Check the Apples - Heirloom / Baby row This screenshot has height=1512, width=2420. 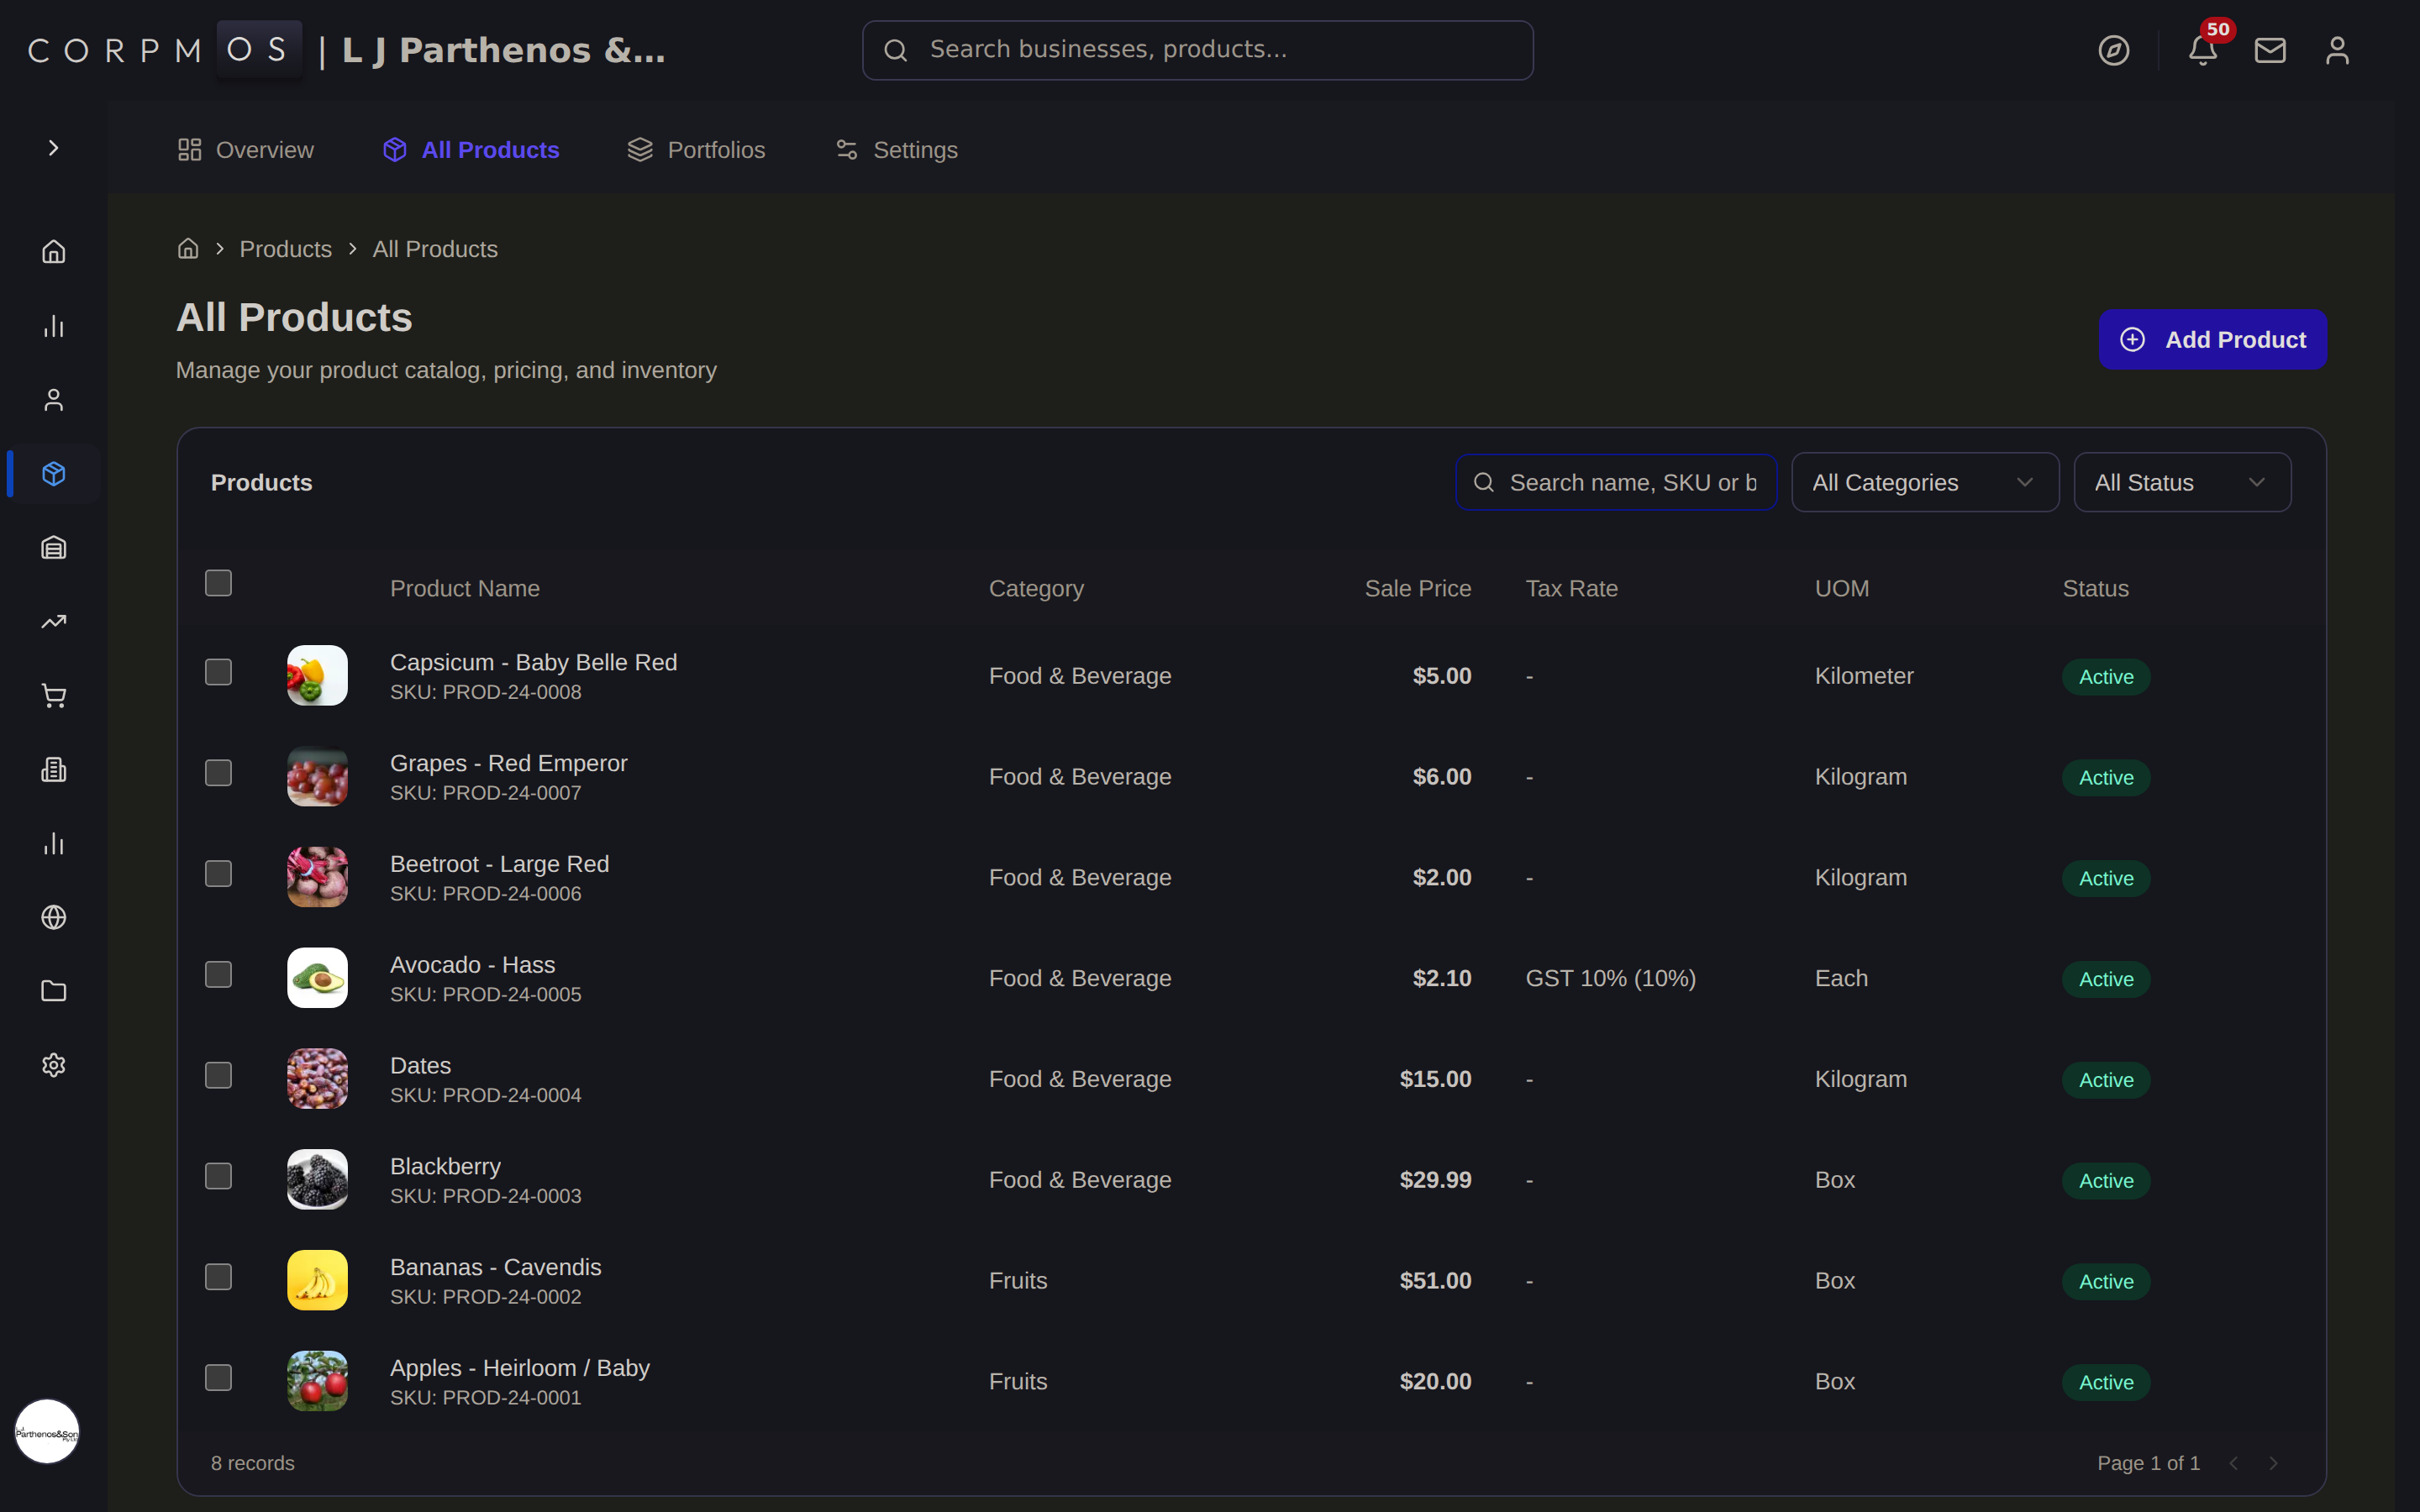click(218, 1378)
